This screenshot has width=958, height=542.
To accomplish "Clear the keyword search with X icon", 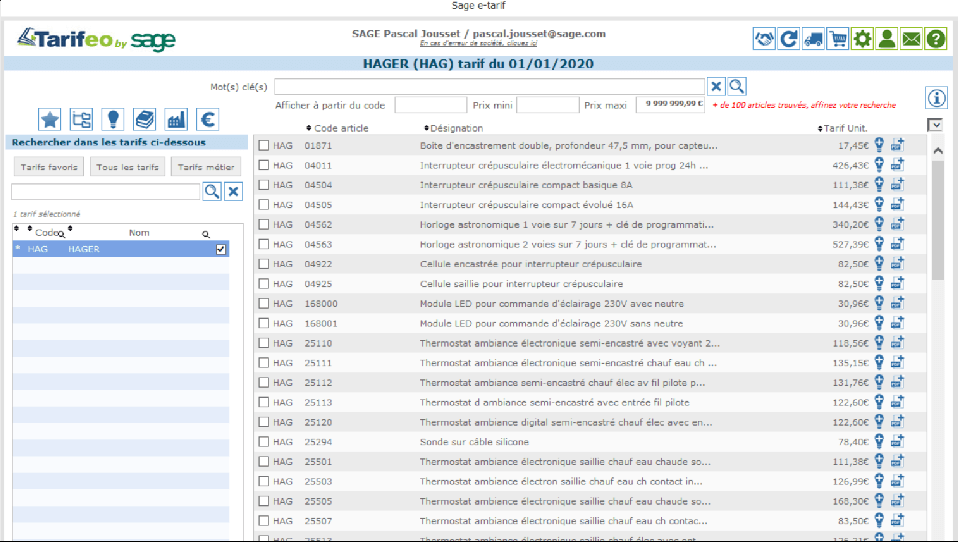I will tap(716, 86).
